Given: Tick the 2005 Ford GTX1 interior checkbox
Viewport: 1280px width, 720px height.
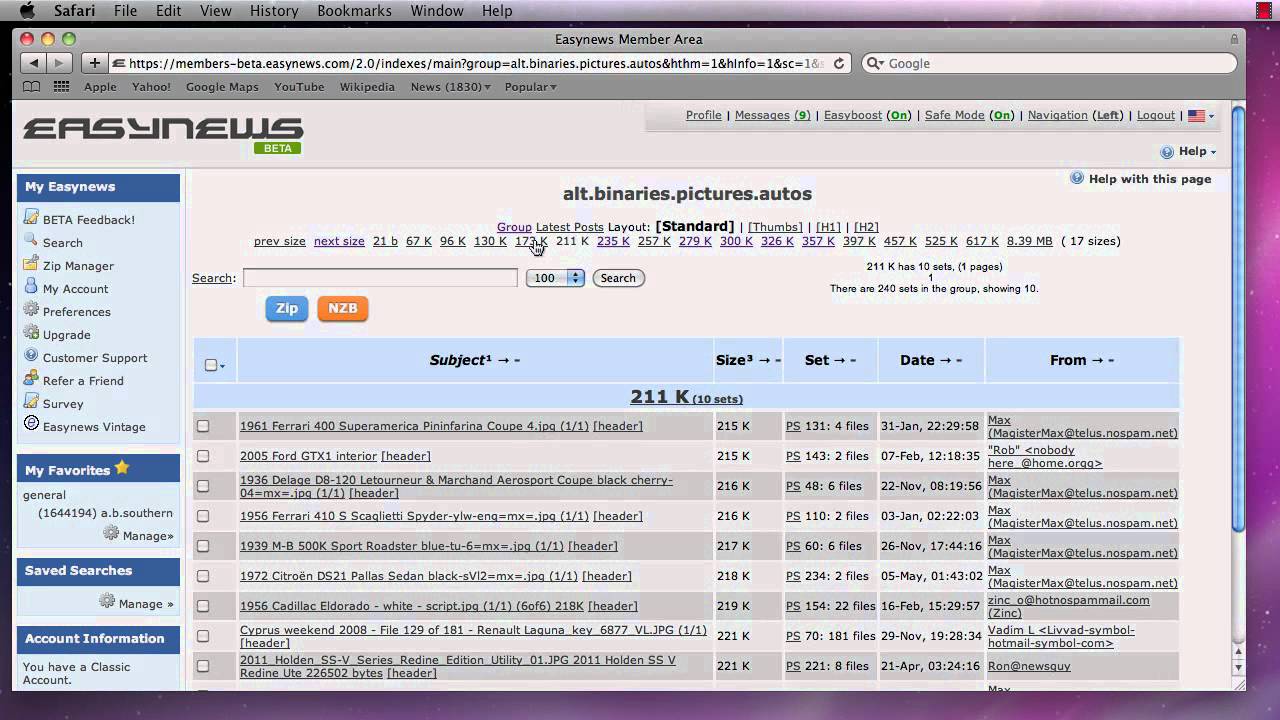Looking at the screenshot, I should [203, 456].
